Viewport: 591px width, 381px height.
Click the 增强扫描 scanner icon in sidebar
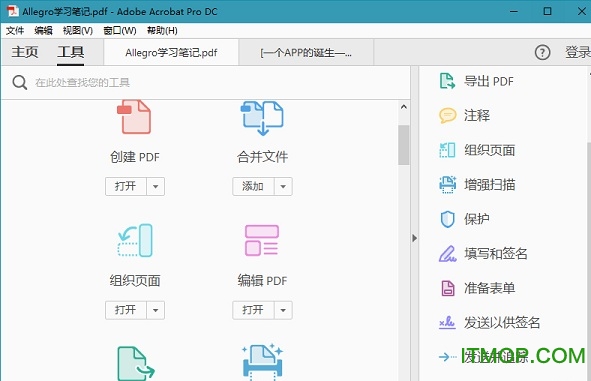pyautogui.click(x=447, y=185)
